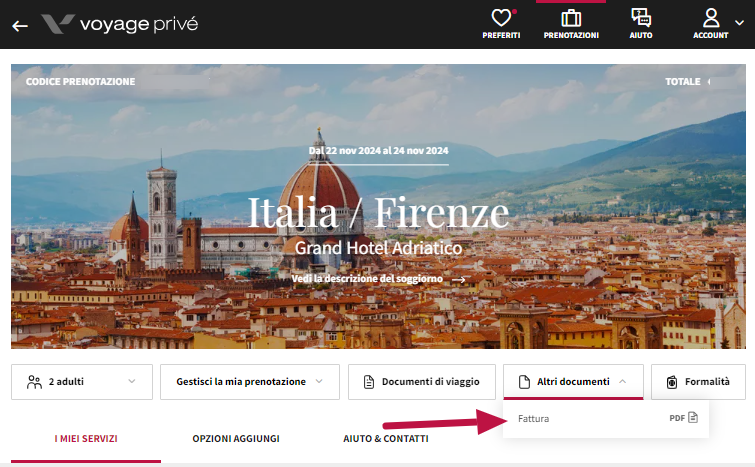
Task: Open Vedi la descrizione del soggiorno link
Action: 378,279
